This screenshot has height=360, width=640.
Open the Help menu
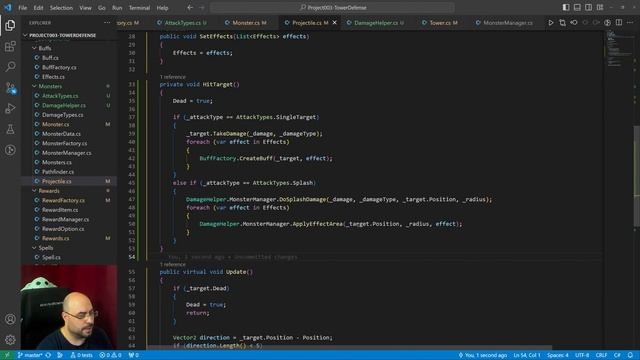pyautogui.click(x=162, y=8)
